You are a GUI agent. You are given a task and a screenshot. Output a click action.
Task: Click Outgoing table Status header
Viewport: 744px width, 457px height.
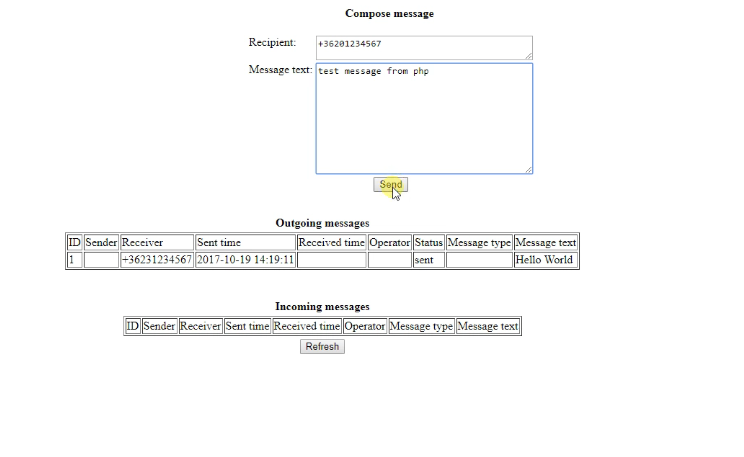428,242
